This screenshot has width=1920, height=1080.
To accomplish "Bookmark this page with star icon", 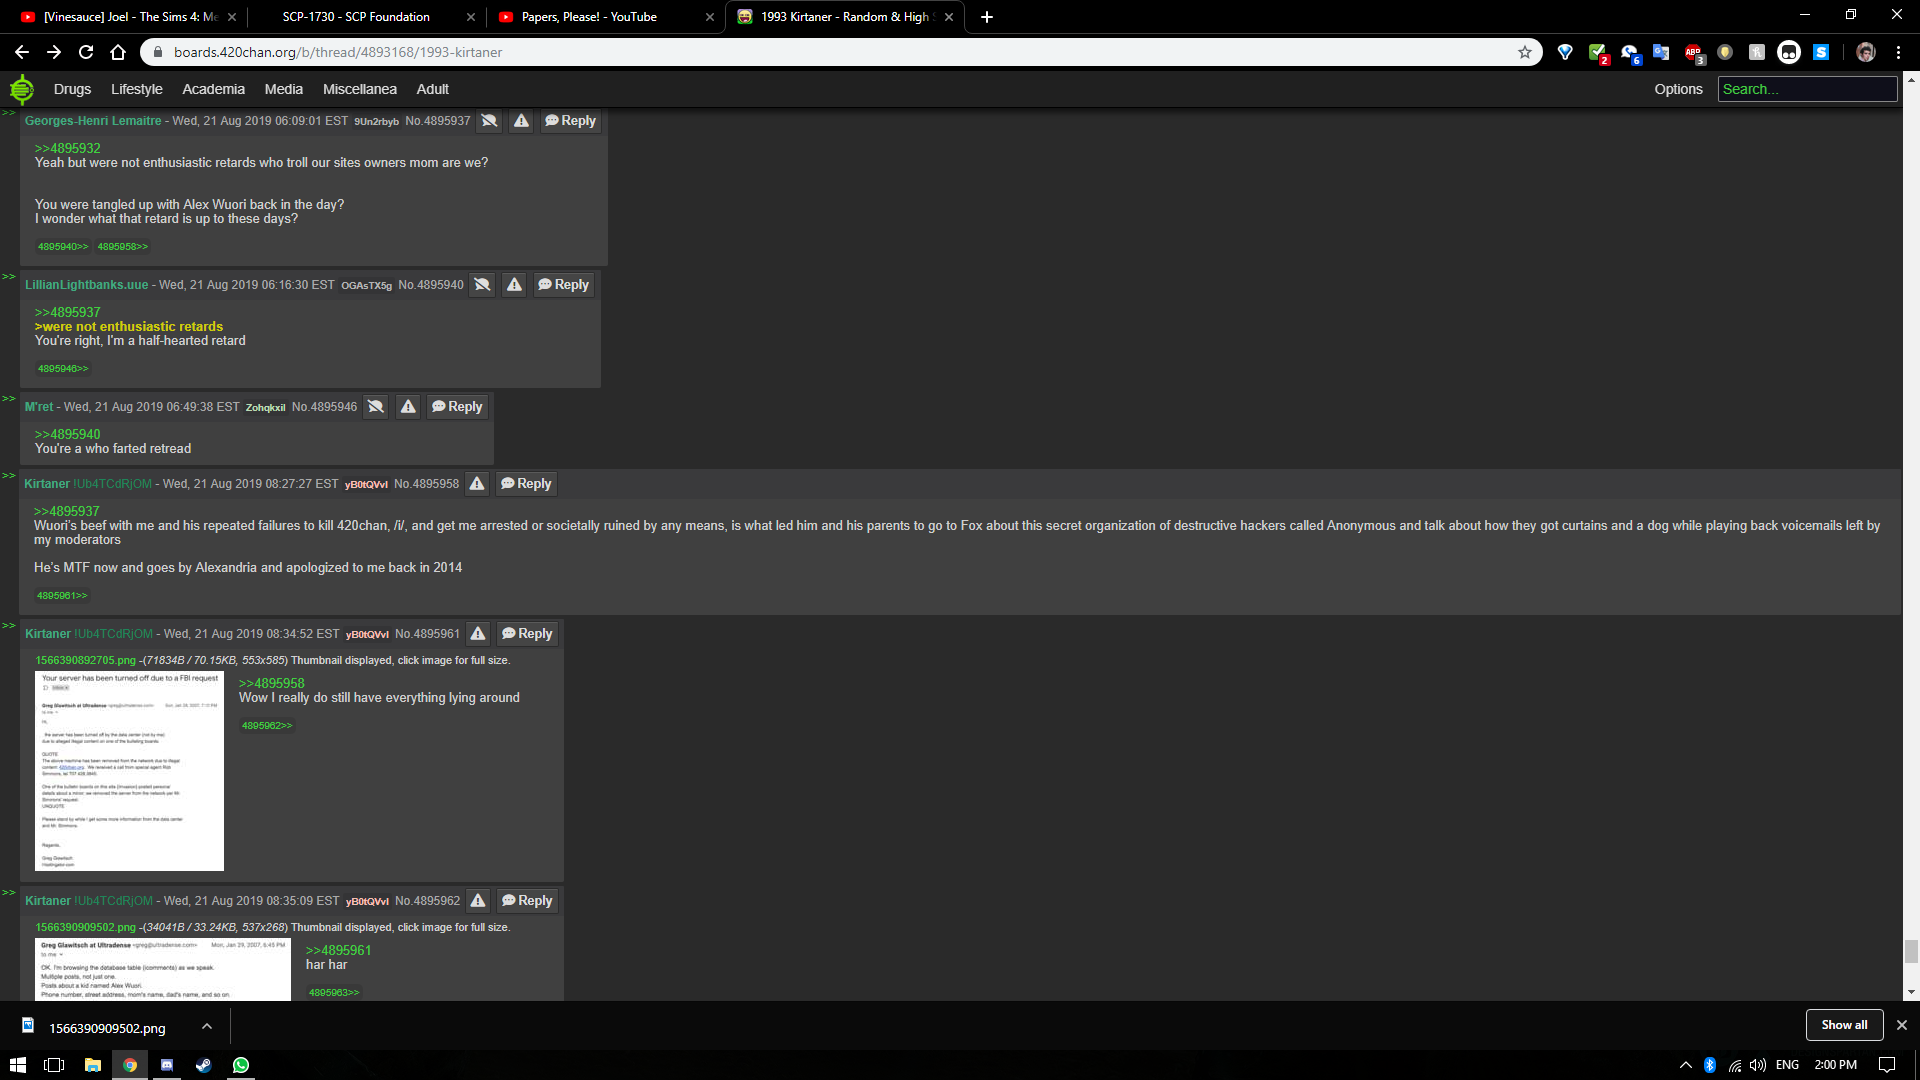I will click(x=1524, y=52).
